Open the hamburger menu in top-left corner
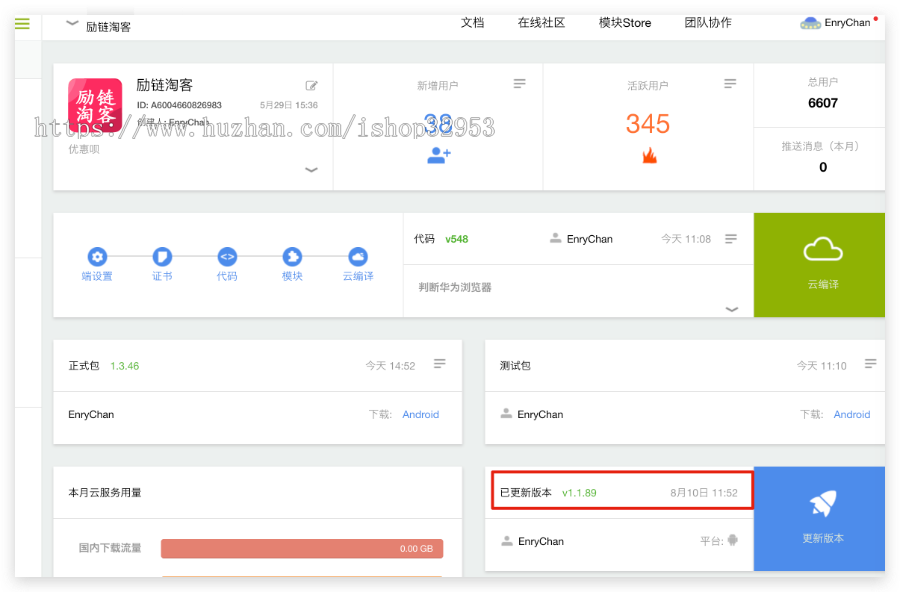Screen dimensions: 900x592 coord(21,23)
